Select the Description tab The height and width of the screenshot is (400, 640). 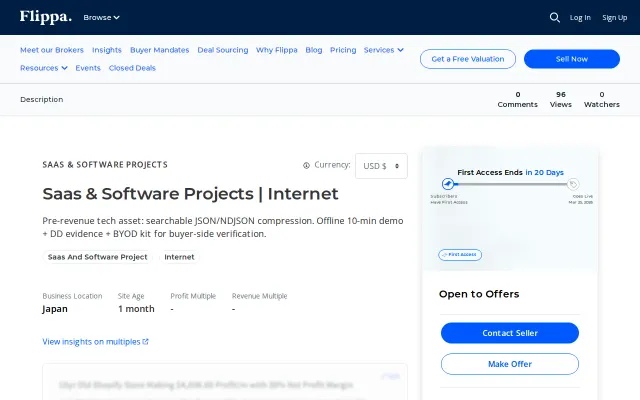point(42,99)
